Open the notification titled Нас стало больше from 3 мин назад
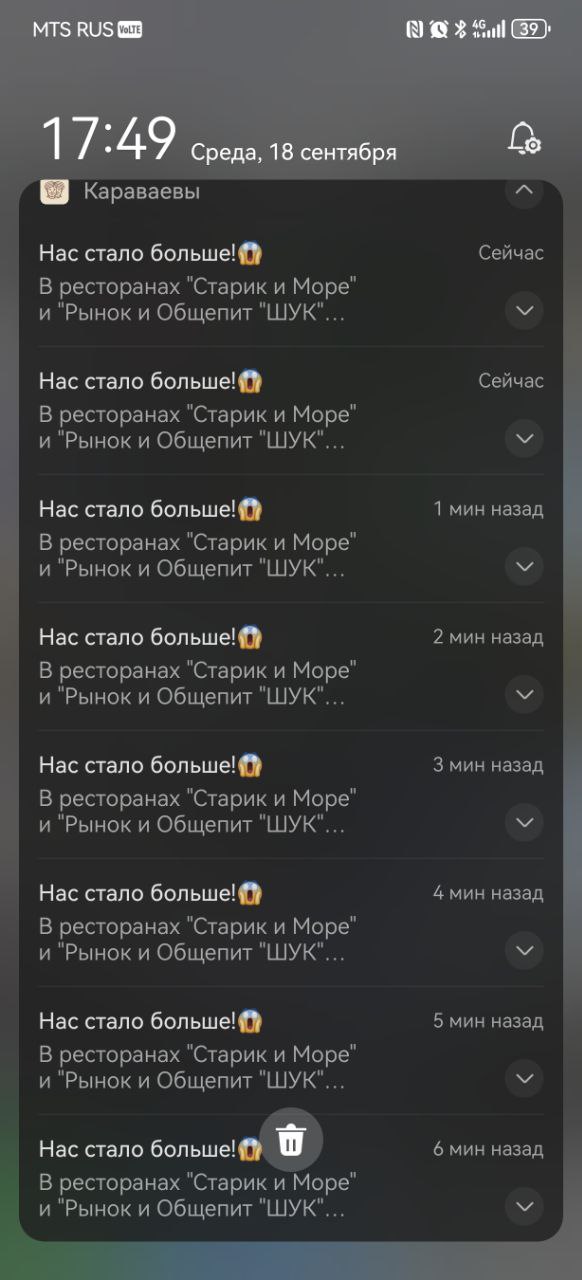The width and height of the screenshot is (582, 1280). tap(291, 795)
